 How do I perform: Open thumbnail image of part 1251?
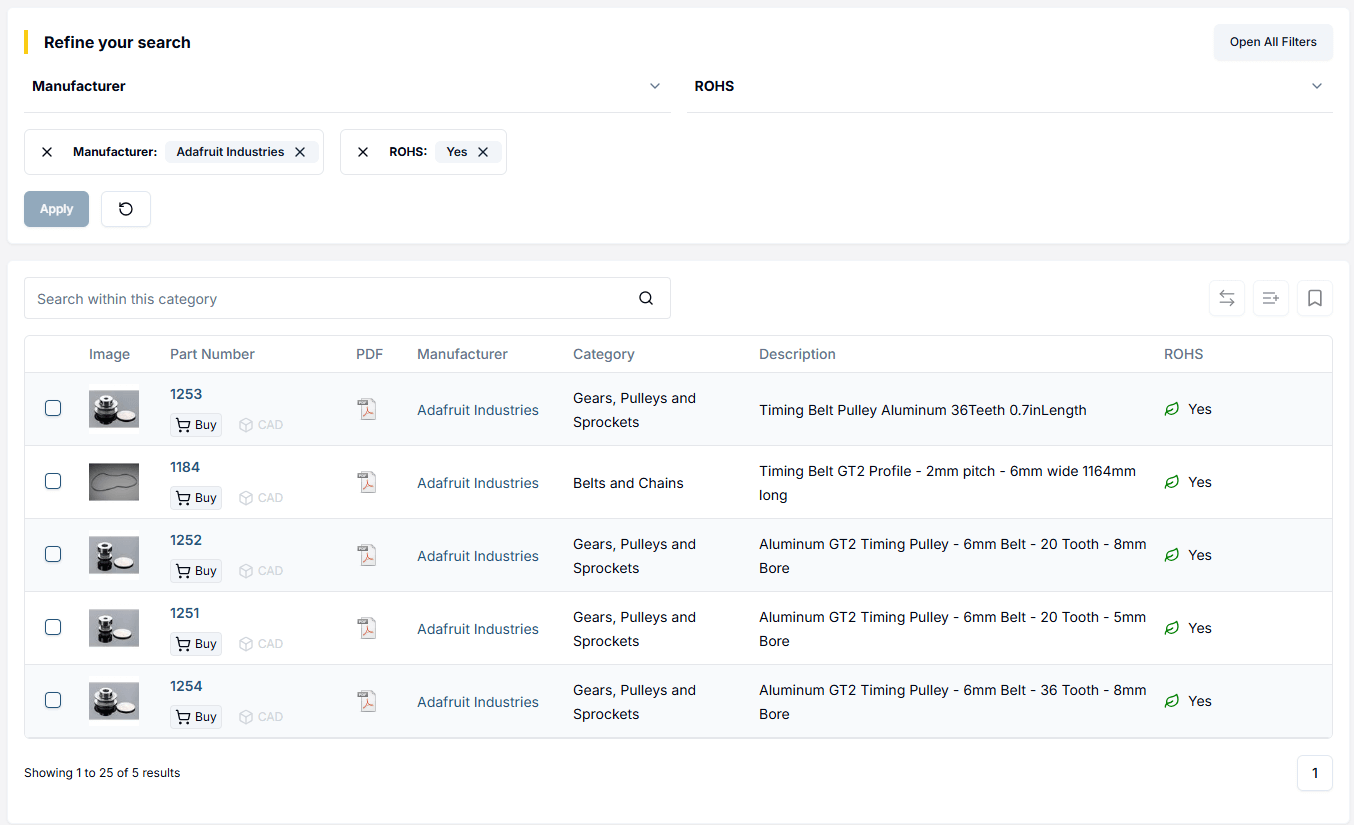pos(114,628)
